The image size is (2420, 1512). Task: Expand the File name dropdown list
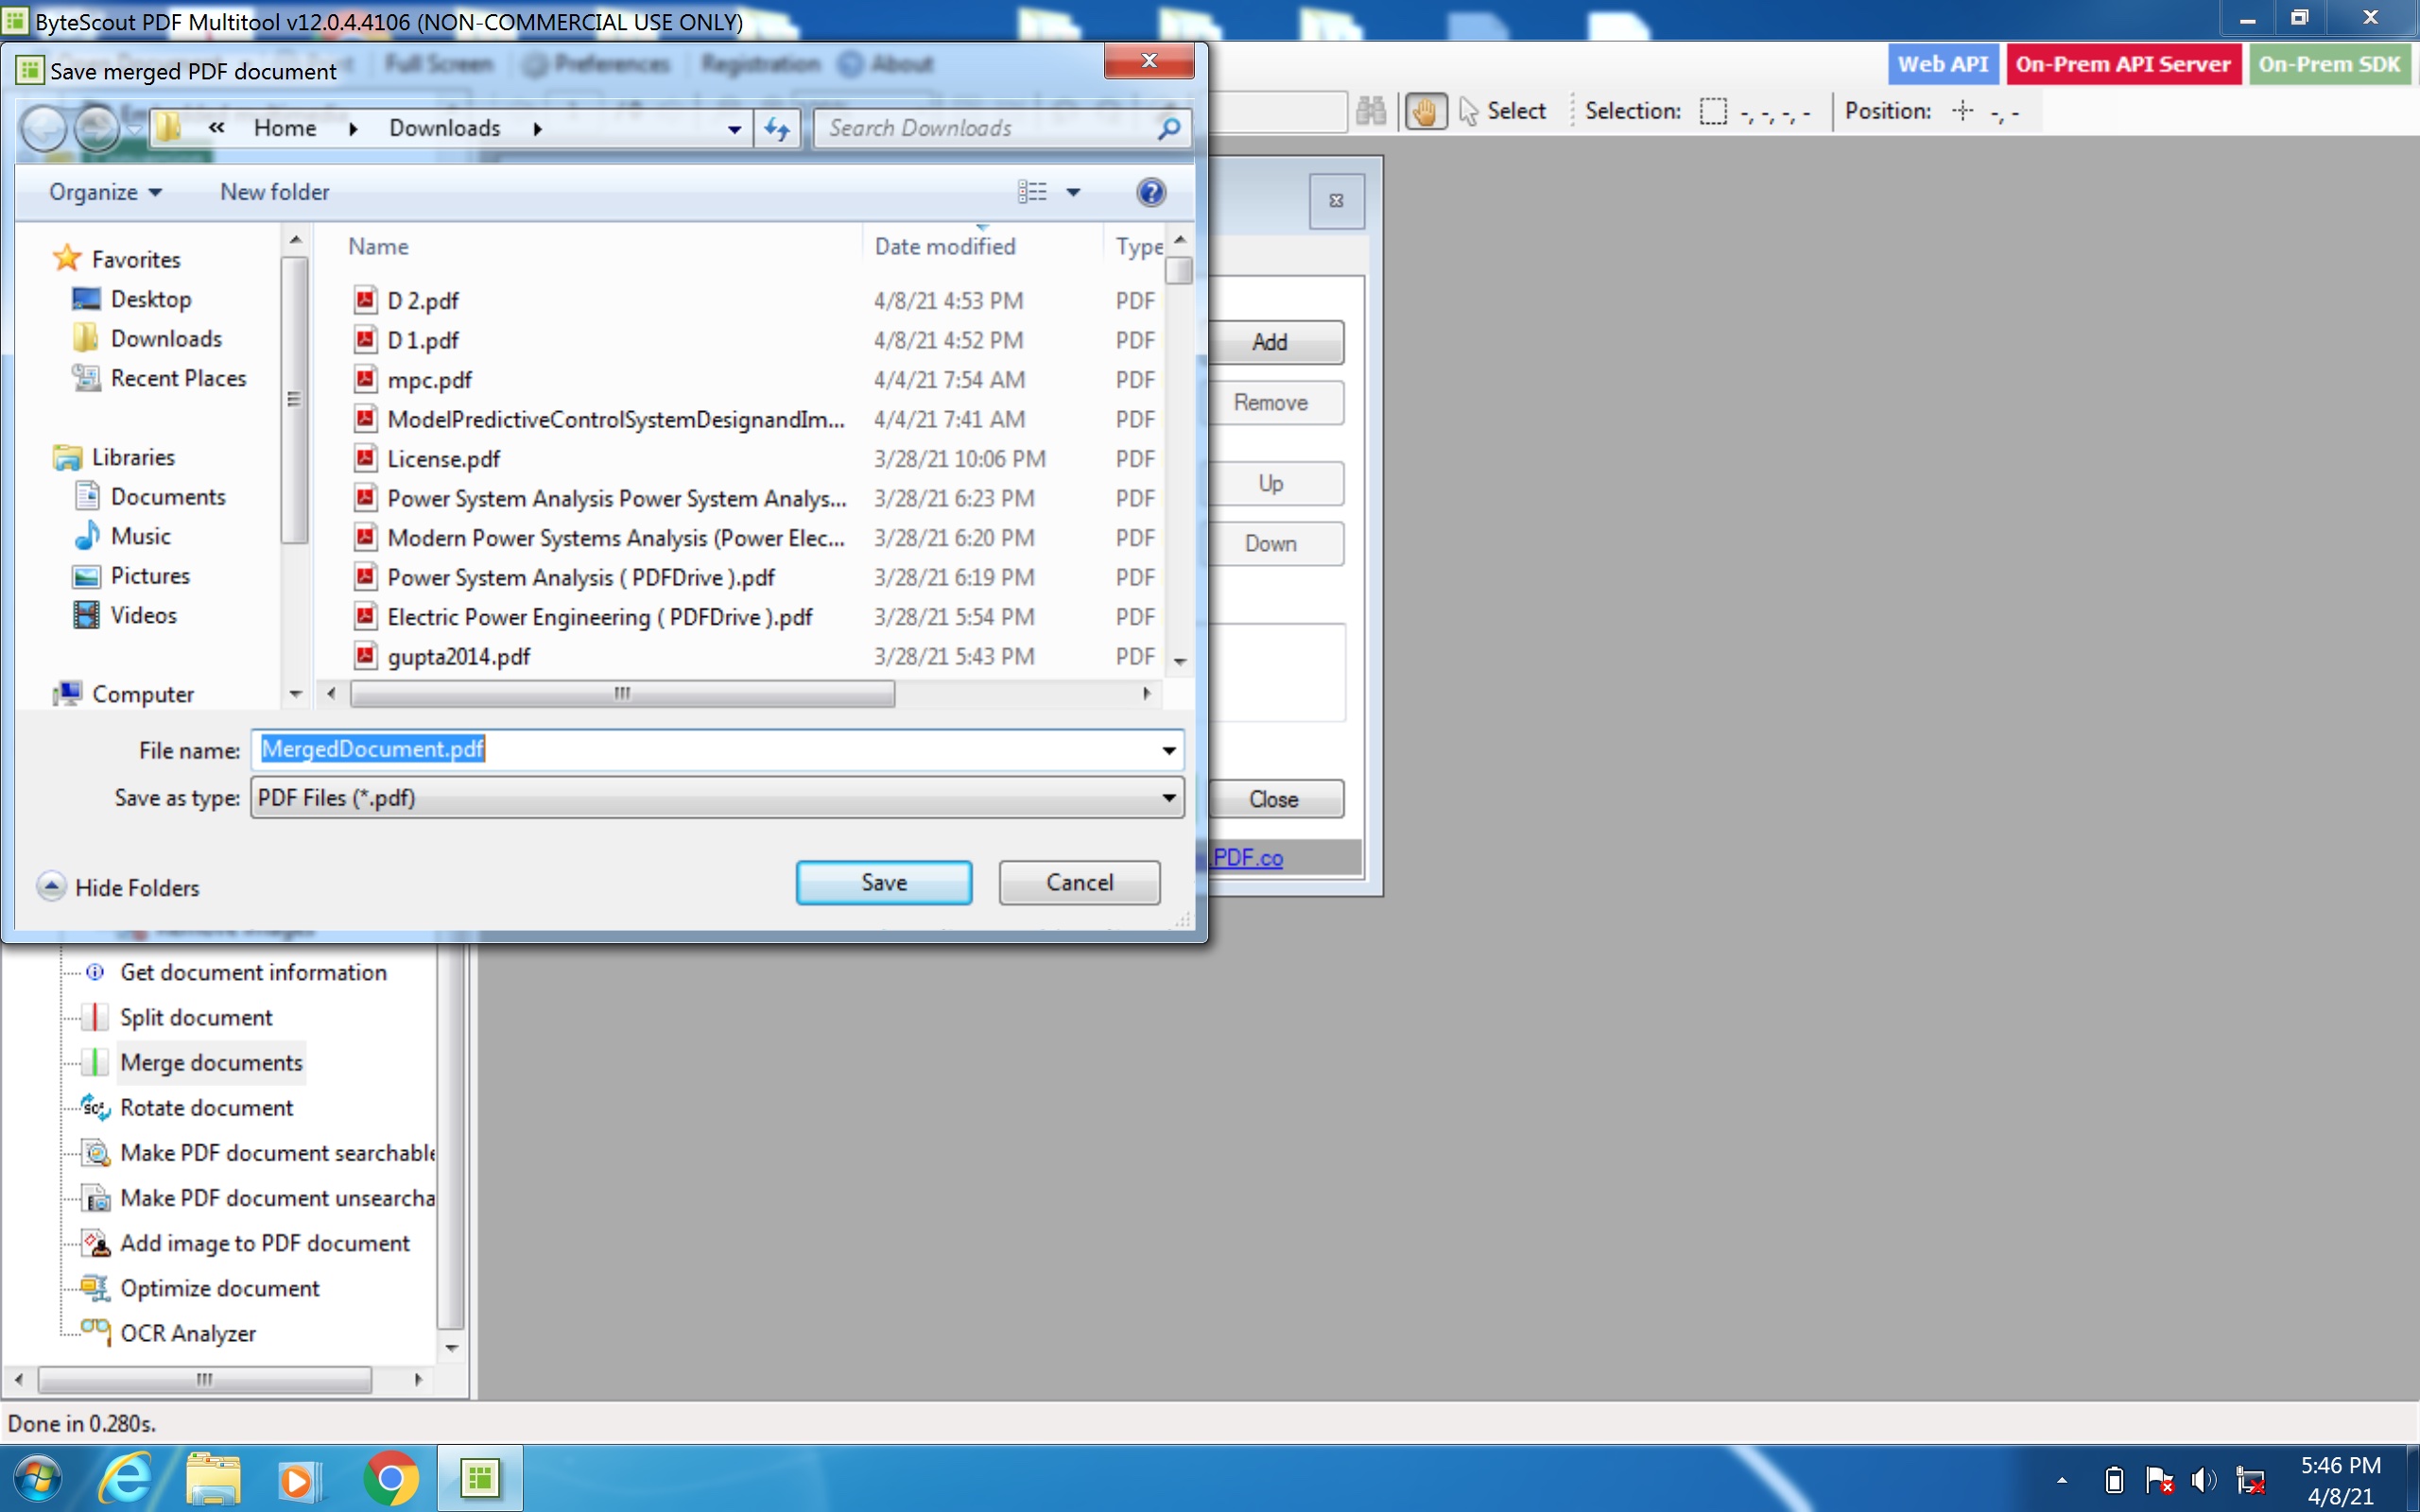(x=1167, y=749)
